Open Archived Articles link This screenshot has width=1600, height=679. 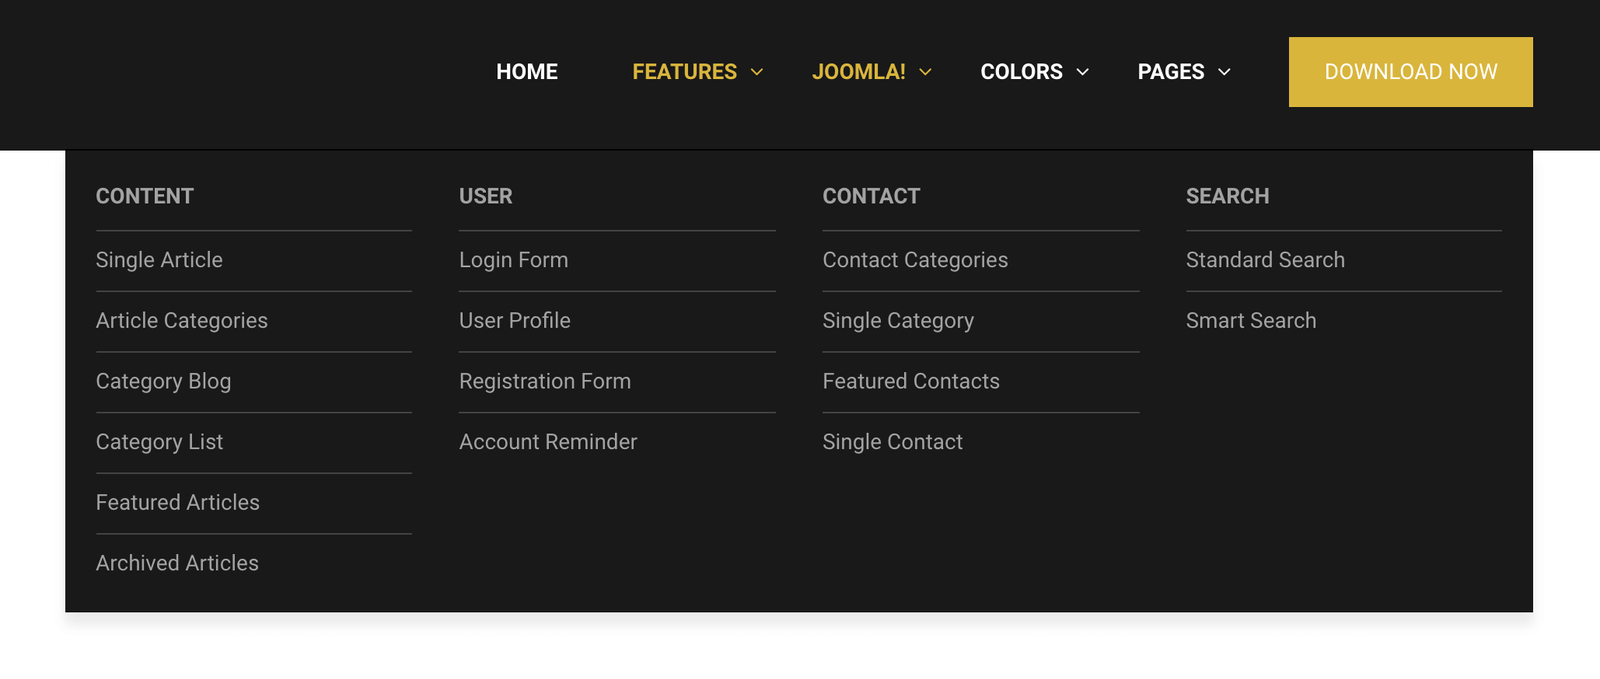coord(177,564)
